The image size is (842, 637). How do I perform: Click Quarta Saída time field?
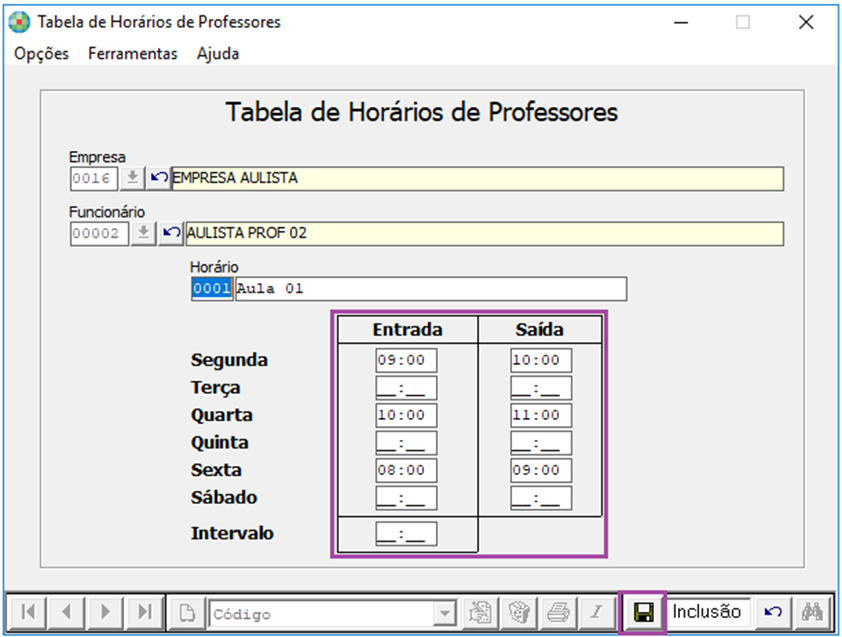pos(541,415)
